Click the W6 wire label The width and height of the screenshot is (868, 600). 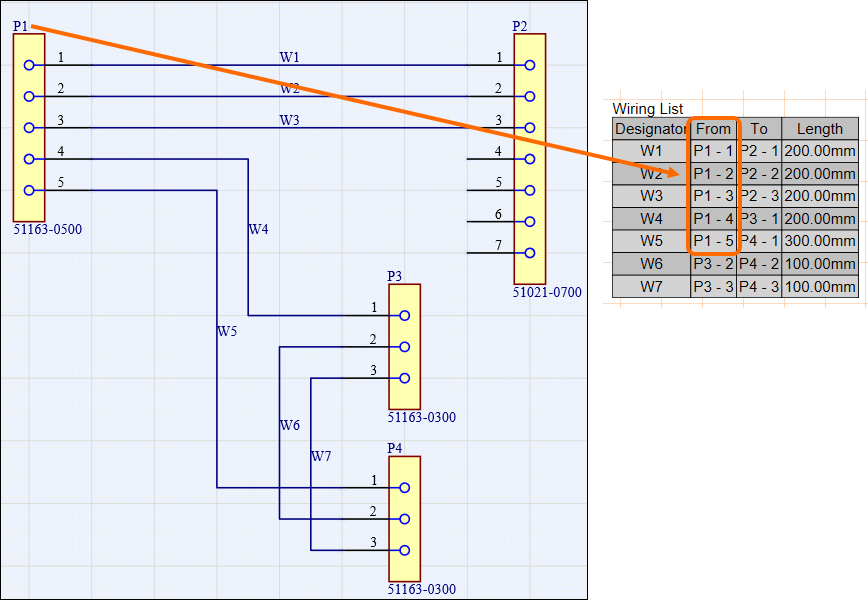(x=290, y=425)
